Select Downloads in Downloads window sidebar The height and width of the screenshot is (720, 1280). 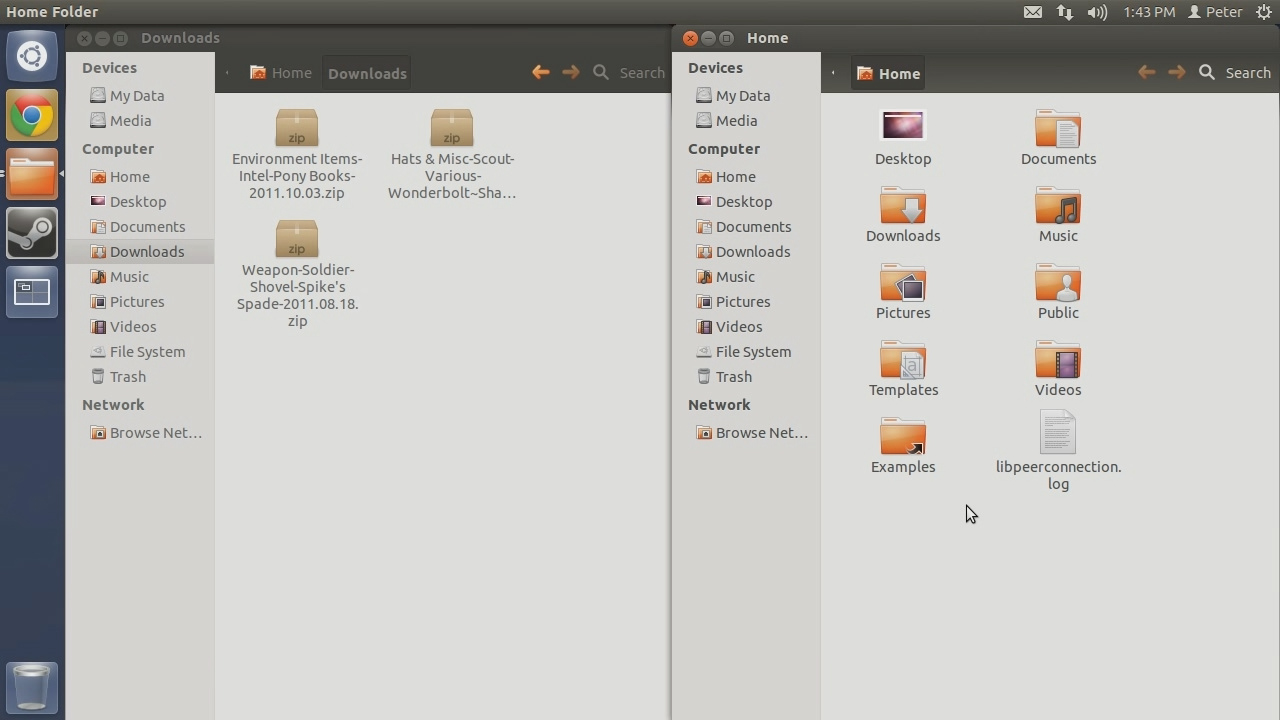[x=140, y=252]
